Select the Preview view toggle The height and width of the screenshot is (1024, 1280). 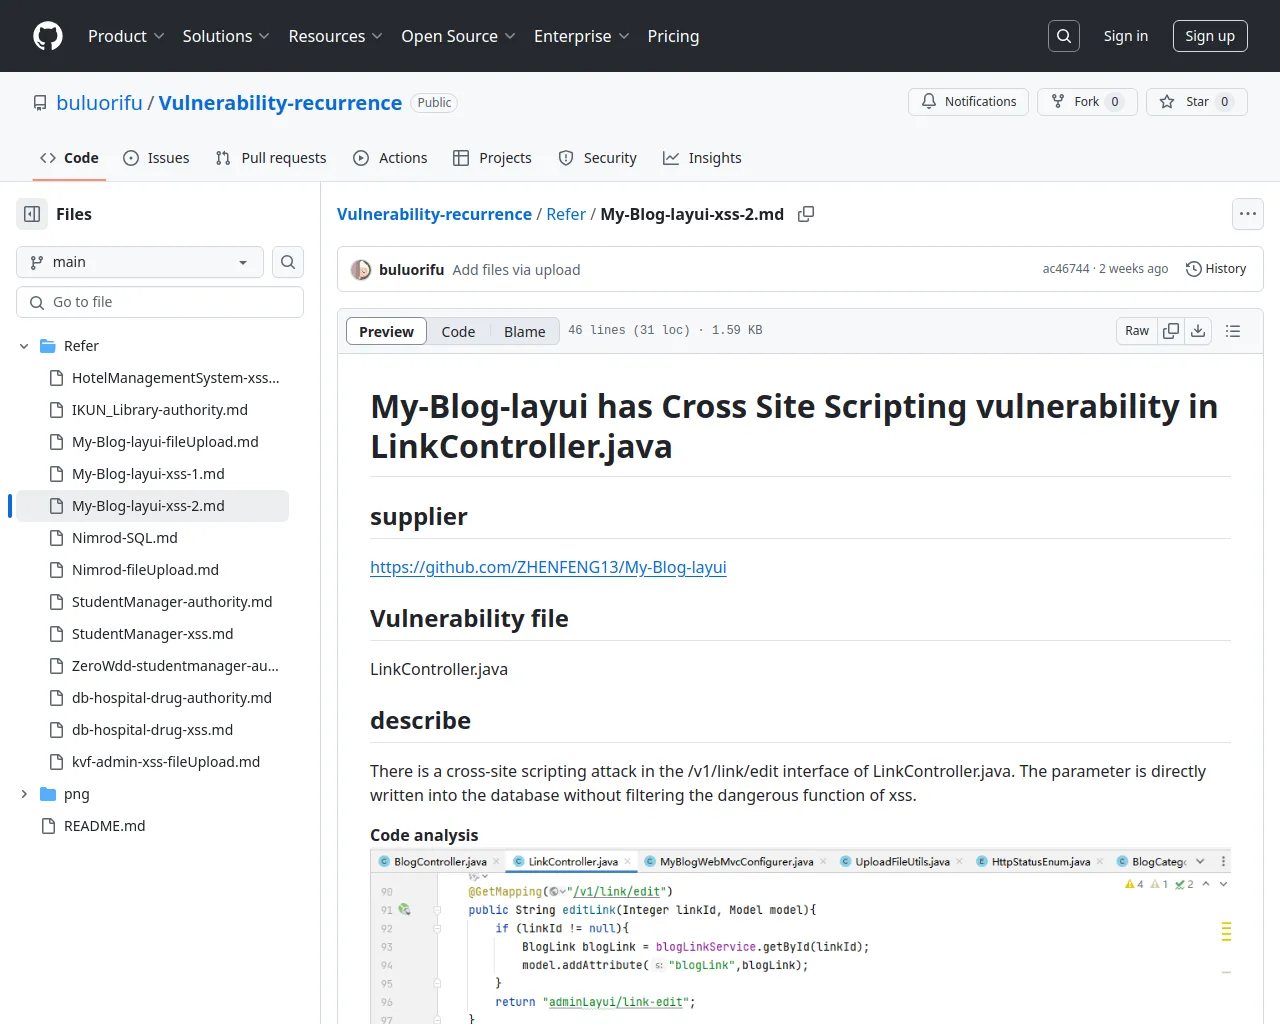pos(386,331)
